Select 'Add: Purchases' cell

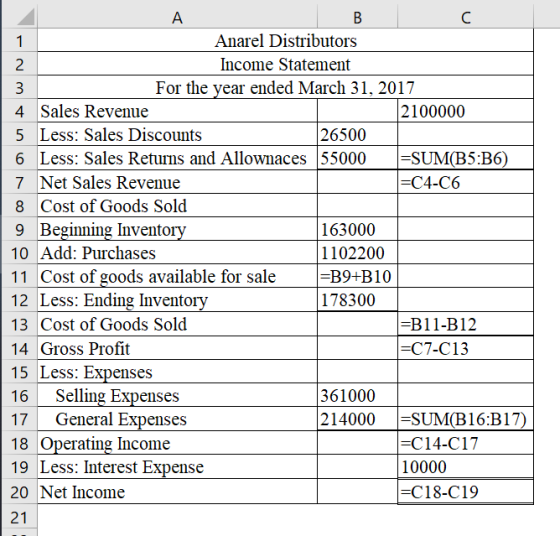coord(178,253)
